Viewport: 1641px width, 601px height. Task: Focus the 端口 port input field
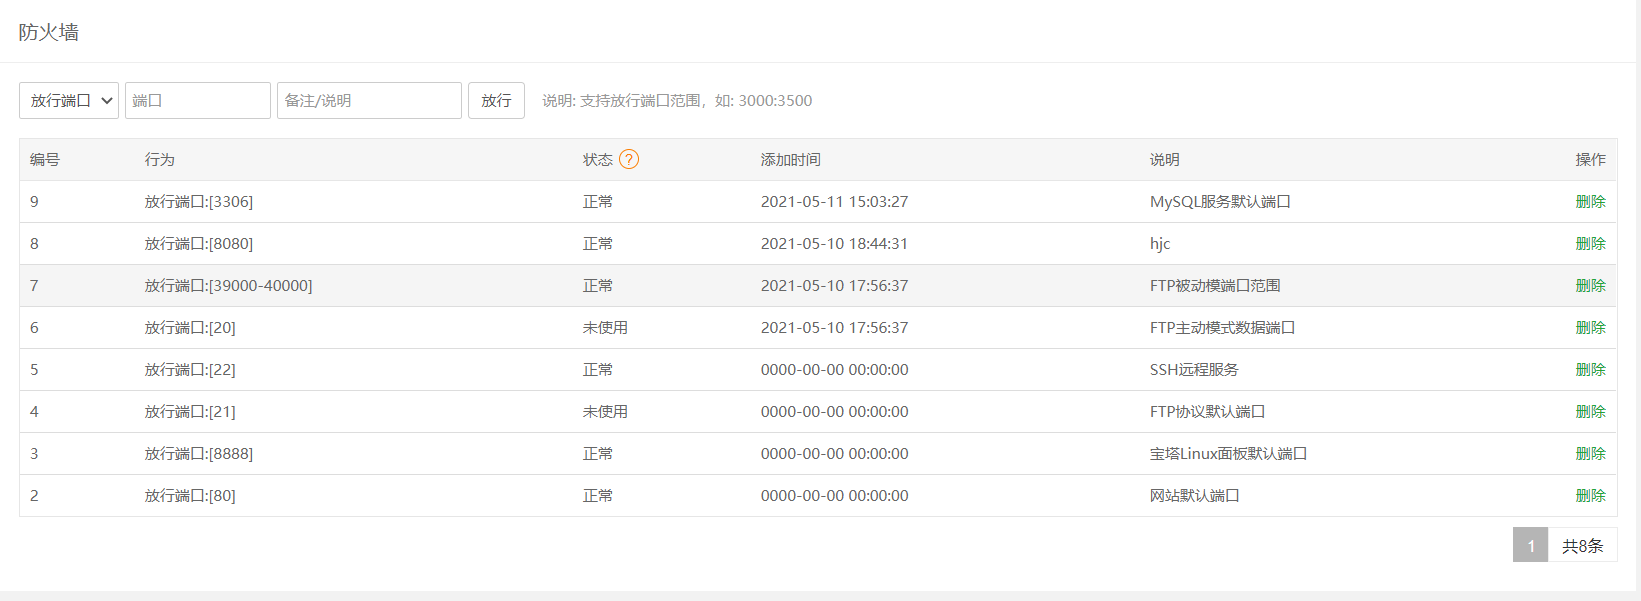pyautogui.click(x=197, y=100)
